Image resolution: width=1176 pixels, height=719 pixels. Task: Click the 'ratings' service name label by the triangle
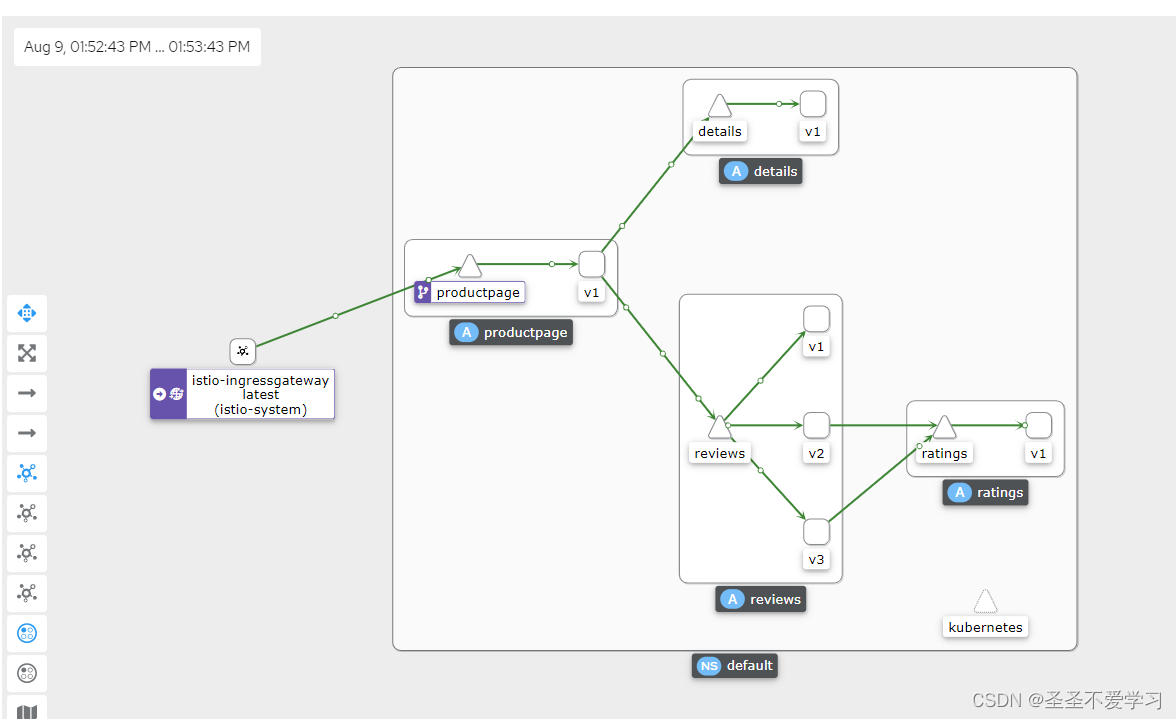pos(944,453)
